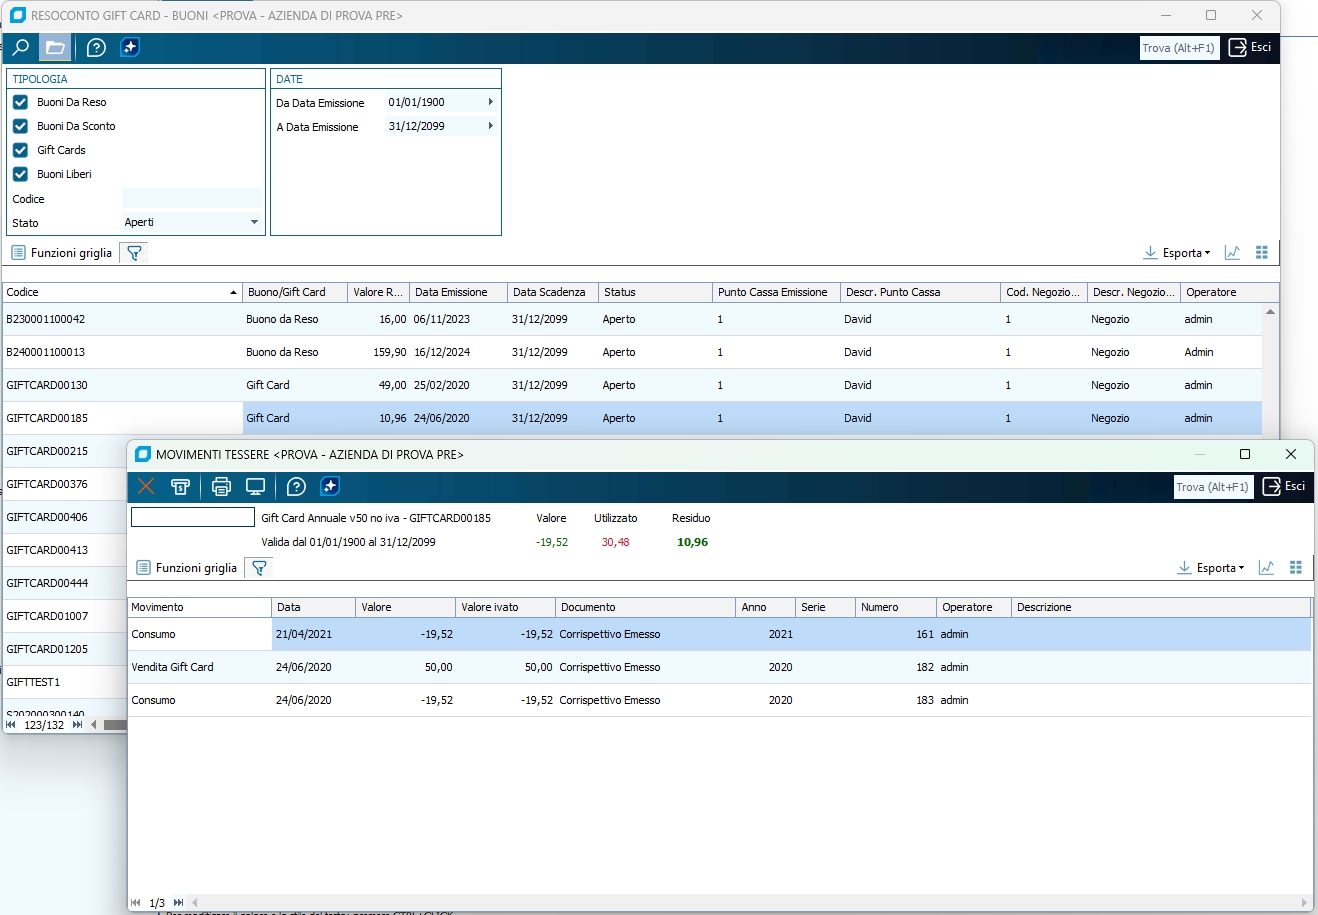Click the cash register icon in Movimenti toolbar
Screen dimensions: 1318x915
pos(180,487)
